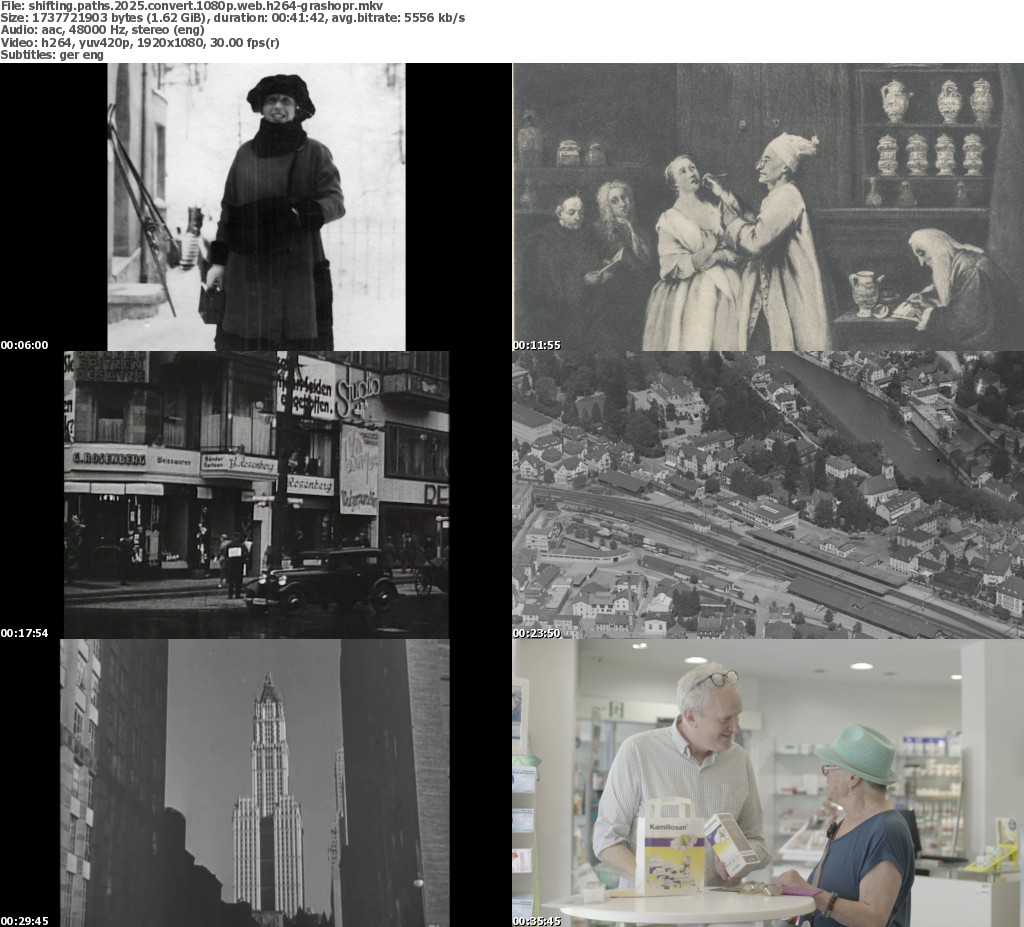Click the Subtitles ger eng line
This screenshot has width=1024, height=927.
click(x=53, y=54)
